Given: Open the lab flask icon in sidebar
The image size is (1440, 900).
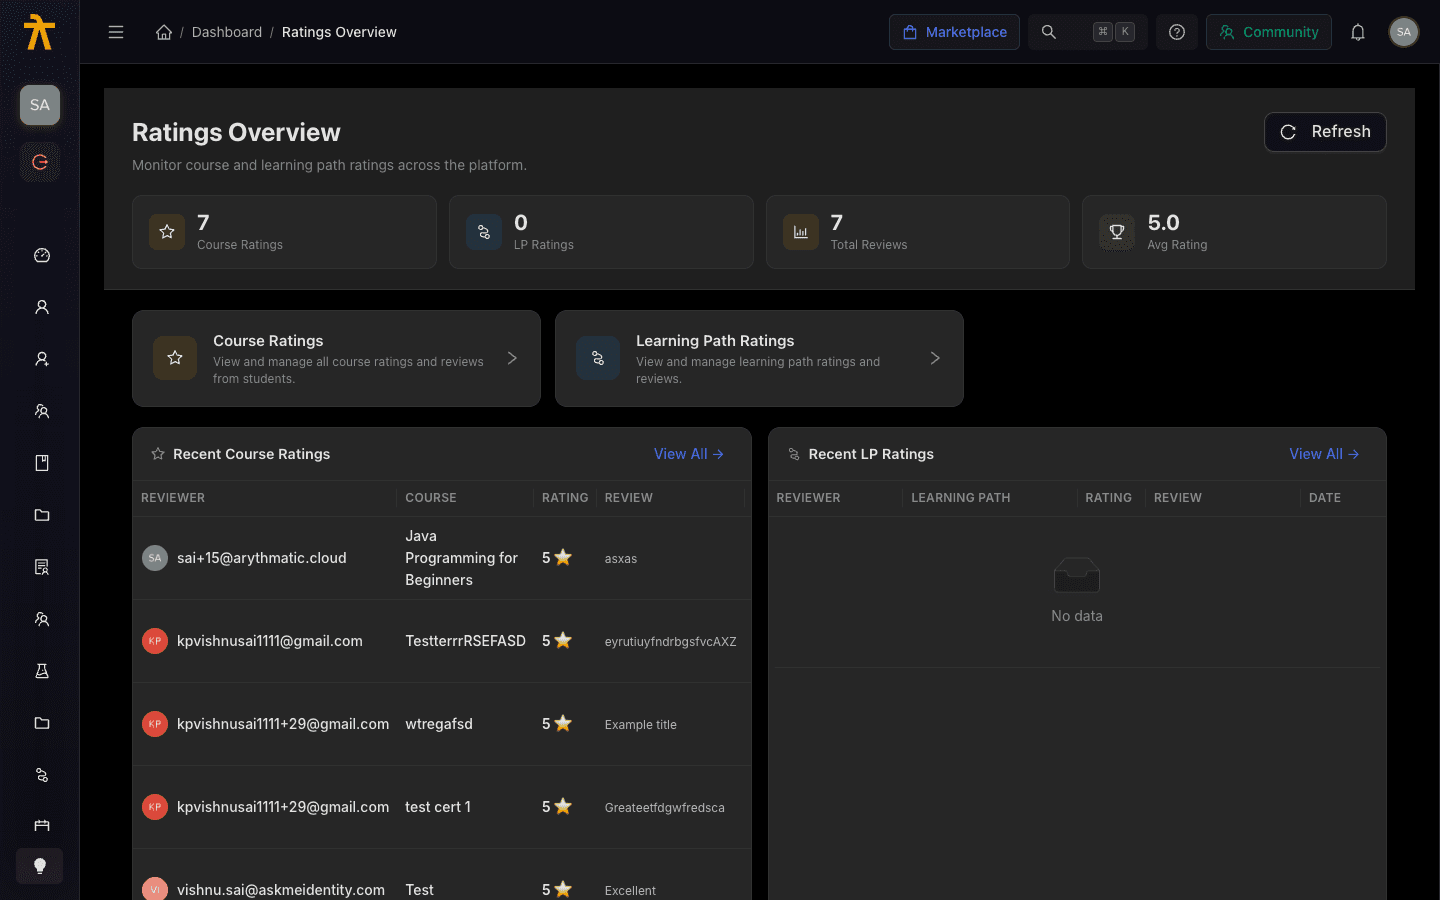Looking at the screenshot, I should click(x=42, y=671).
